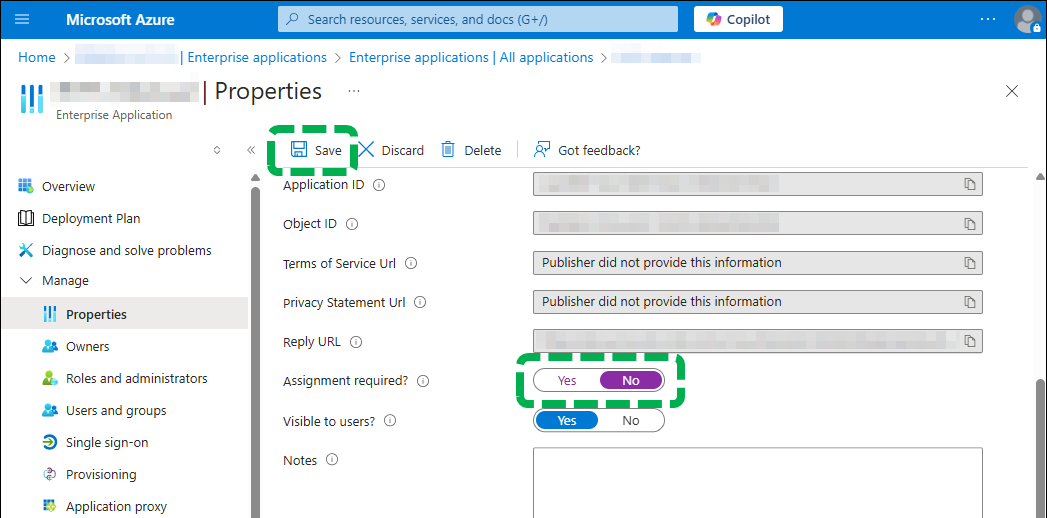Set Assignment required to Yes
The width and height of the screenshot is (1047, 518).
[567, 380]
